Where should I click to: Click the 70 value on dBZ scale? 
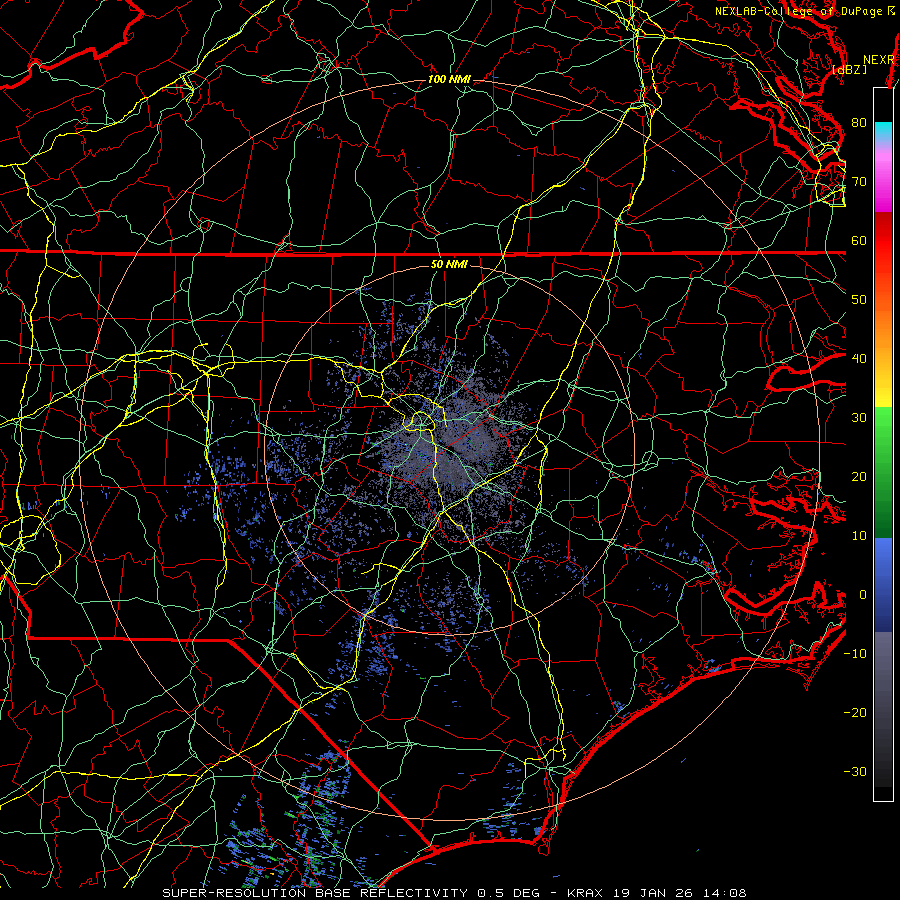pyautogui.click(x=859, y=182)
